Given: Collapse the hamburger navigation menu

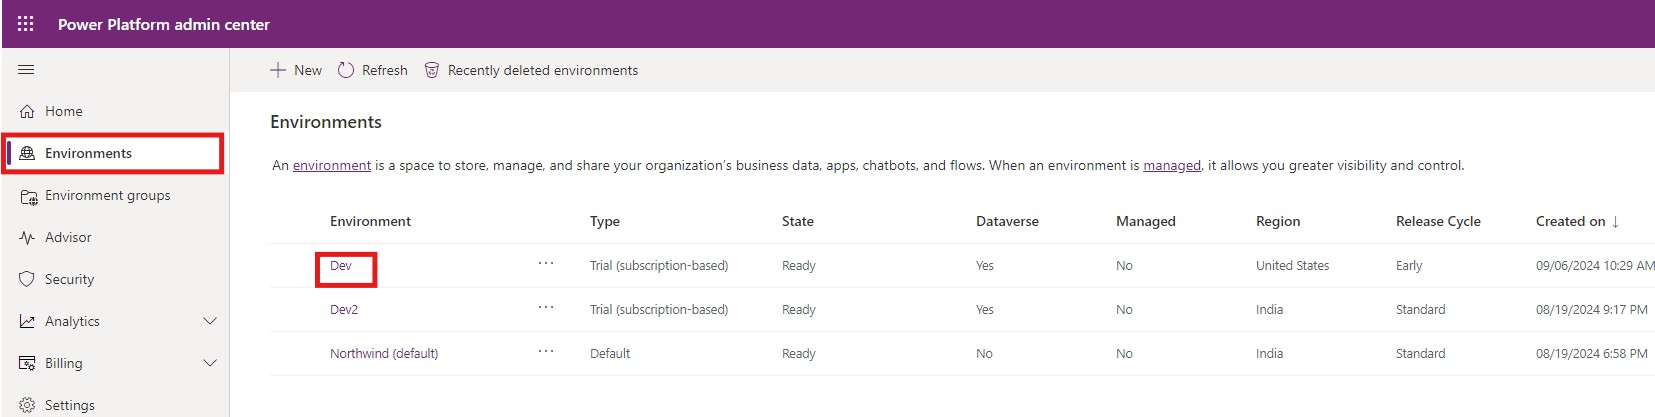Looking at the screenshot, I should 27,70.
